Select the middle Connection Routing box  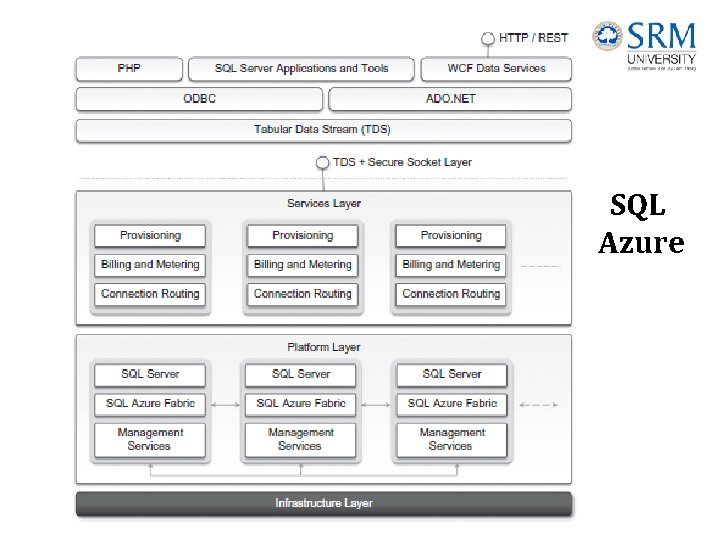(x=302, y=294)
